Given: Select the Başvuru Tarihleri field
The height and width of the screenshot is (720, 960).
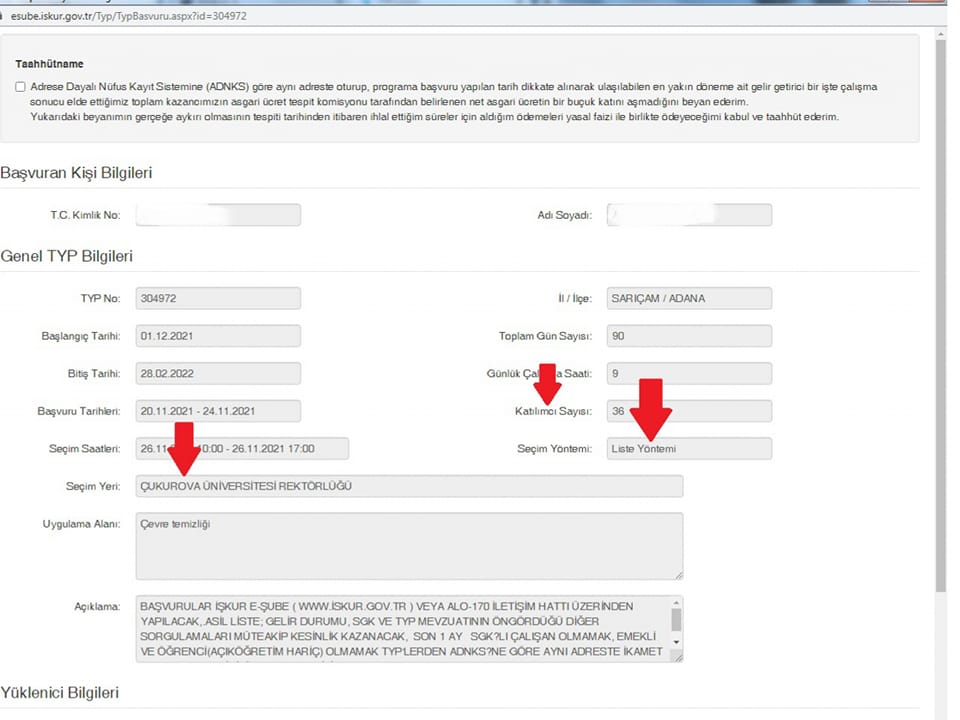Looking at the screenshot, I should (218, 411).
